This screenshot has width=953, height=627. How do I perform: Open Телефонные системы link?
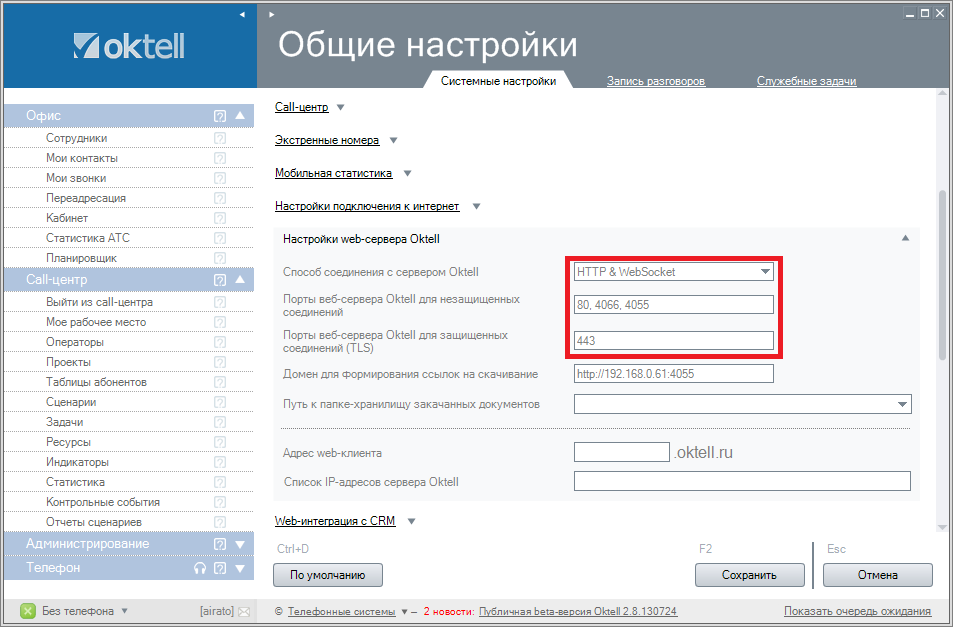coord(342,612)
